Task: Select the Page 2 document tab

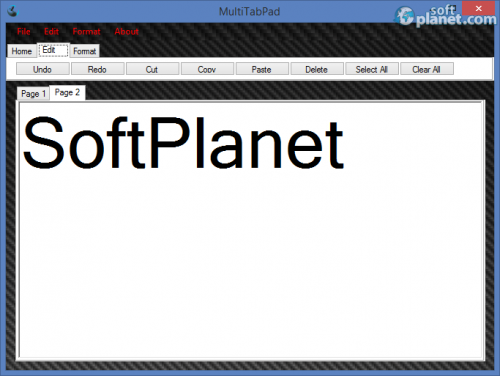Action: (x=67, y=92)
